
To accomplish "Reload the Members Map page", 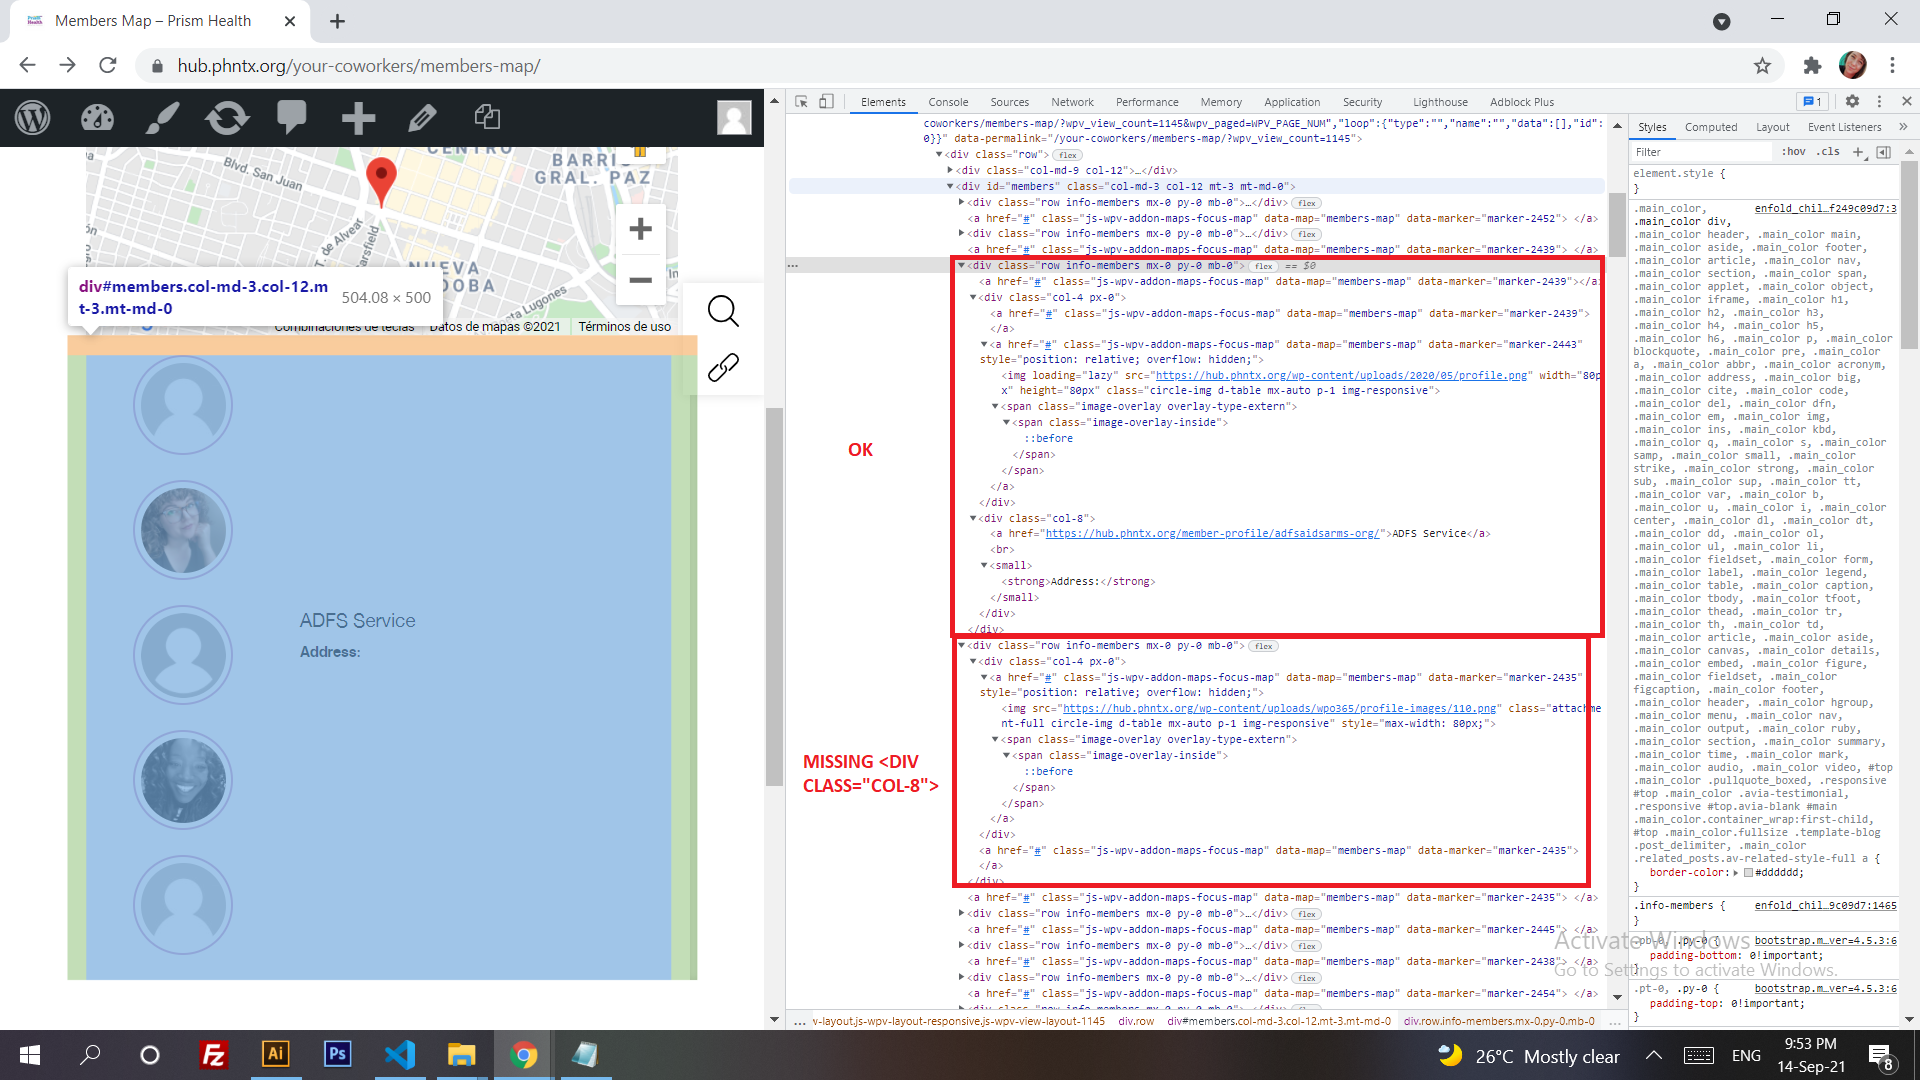I will point(108,66).
